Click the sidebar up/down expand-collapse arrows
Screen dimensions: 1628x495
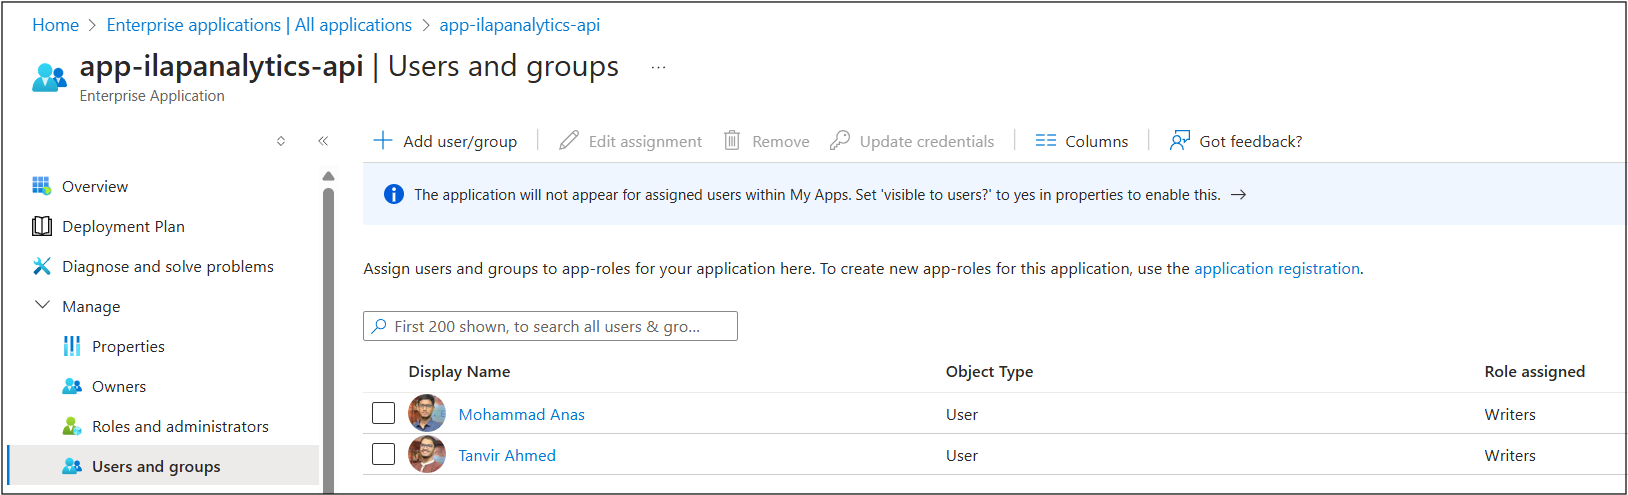point(281,141)
